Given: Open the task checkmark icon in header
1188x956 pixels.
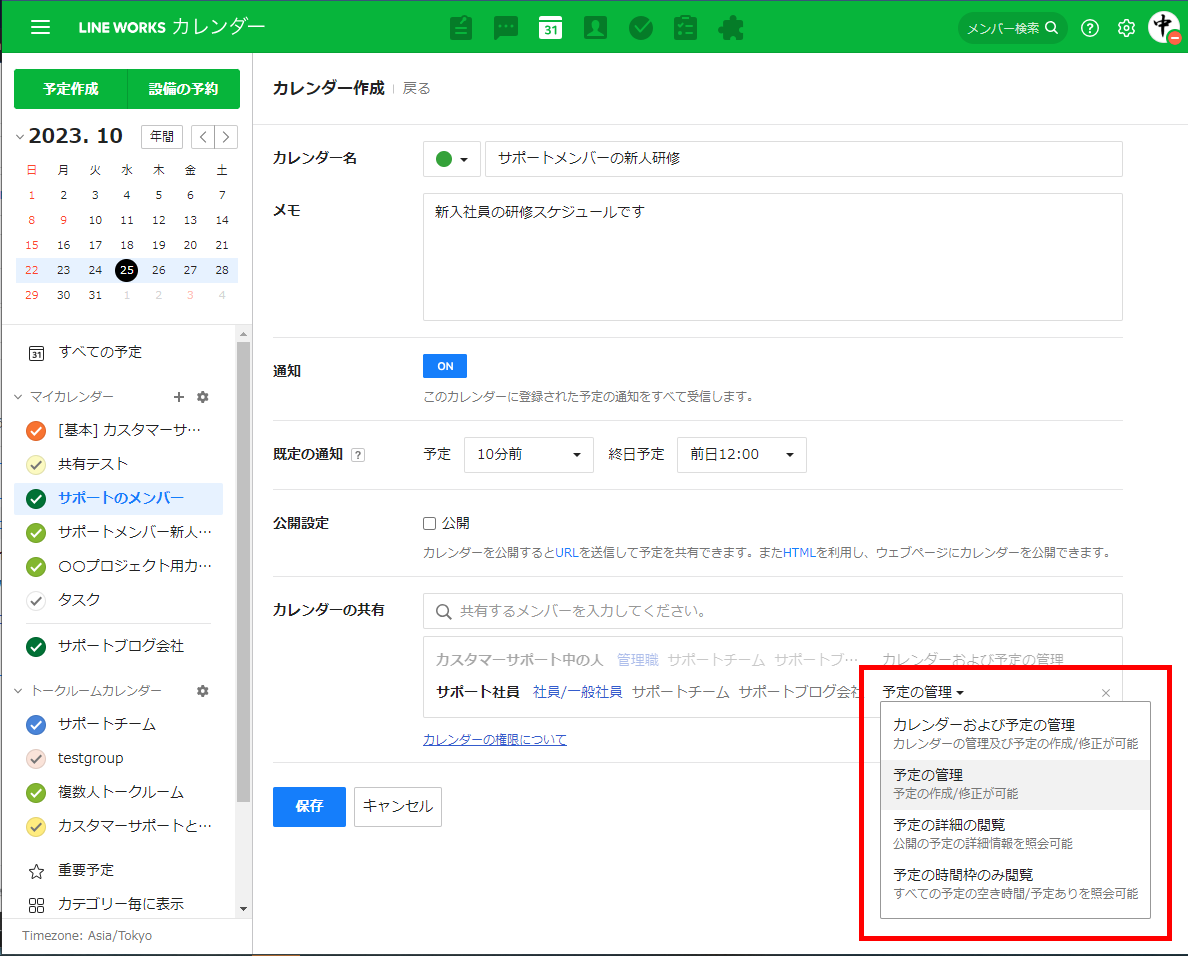Looking at the screenshot, I should (x=641, y=28).
